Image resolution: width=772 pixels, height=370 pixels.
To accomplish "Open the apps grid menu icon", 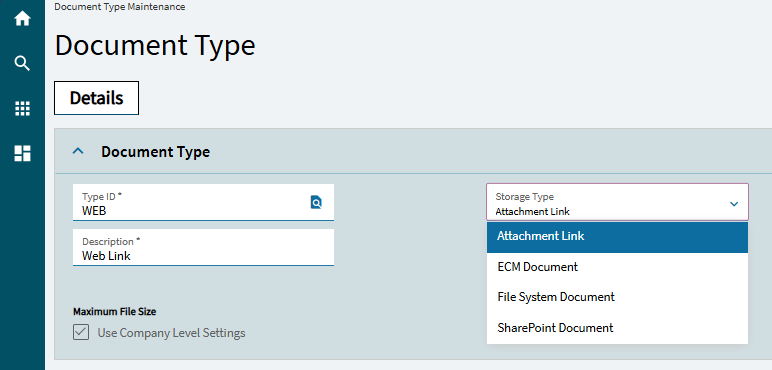I will coord(22,108).
